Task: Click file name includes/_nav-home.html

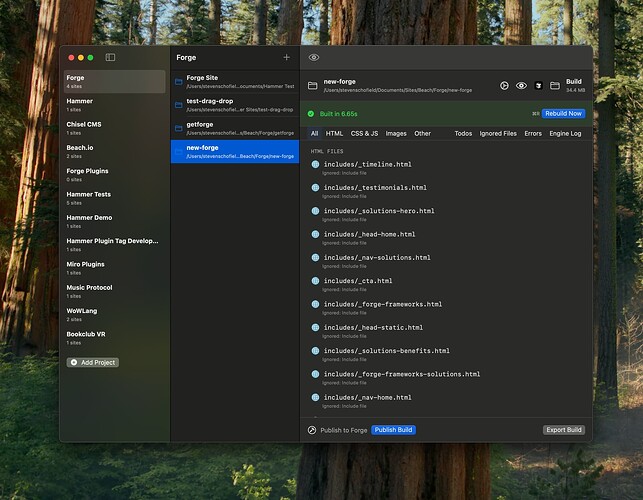Action: (367, 397)
